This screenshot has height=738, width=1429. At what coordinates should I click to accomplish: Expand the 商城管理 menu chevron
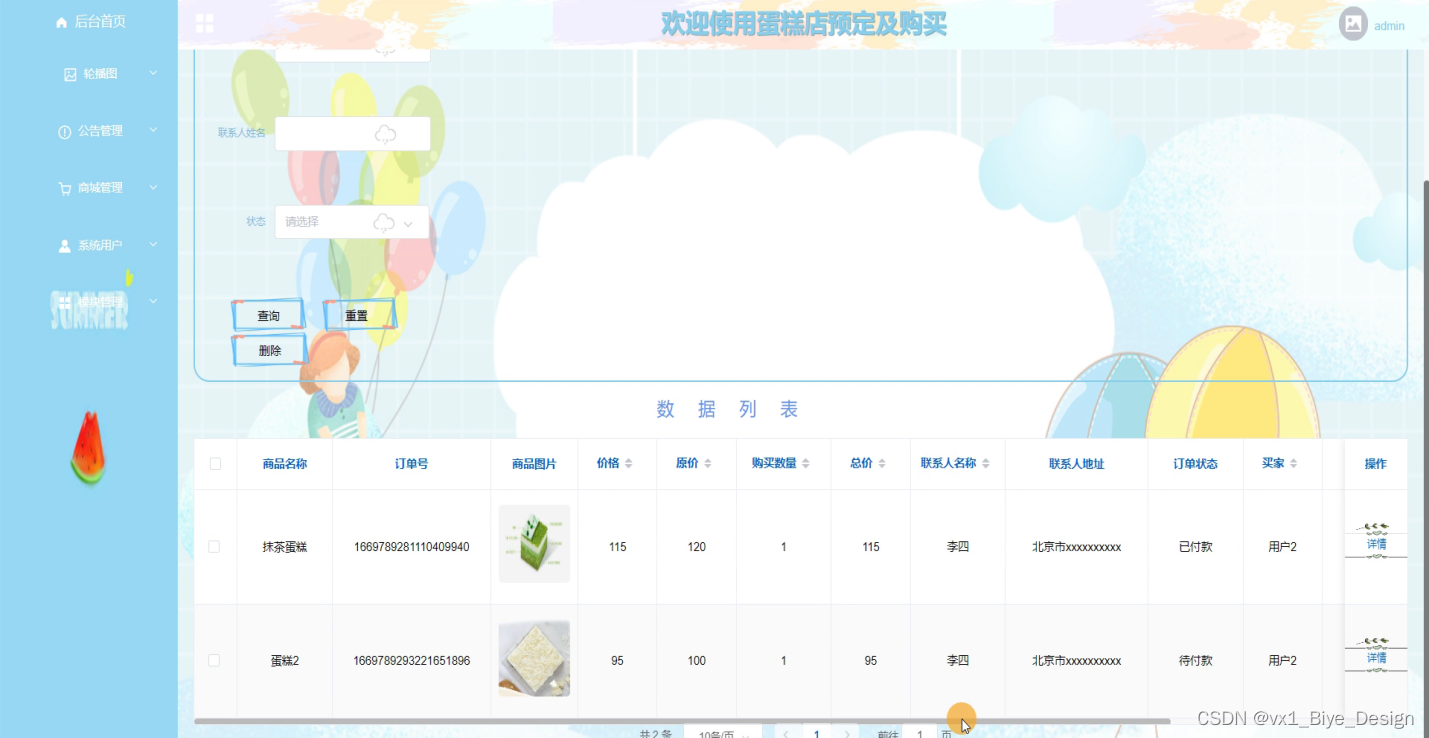point(153,187)
